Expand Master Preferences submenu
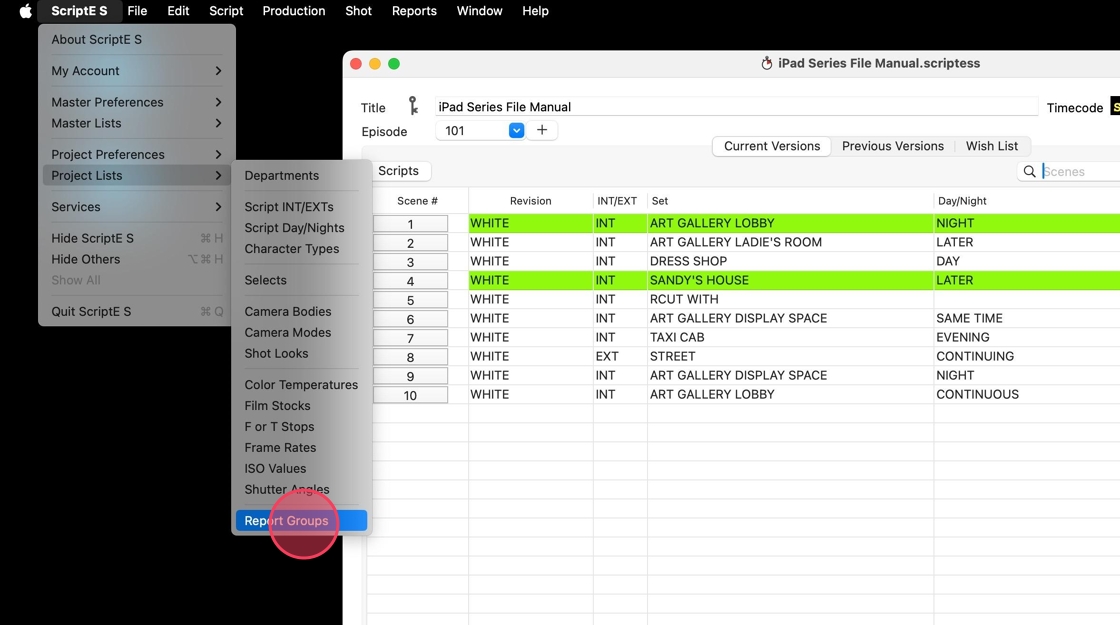 136,102
